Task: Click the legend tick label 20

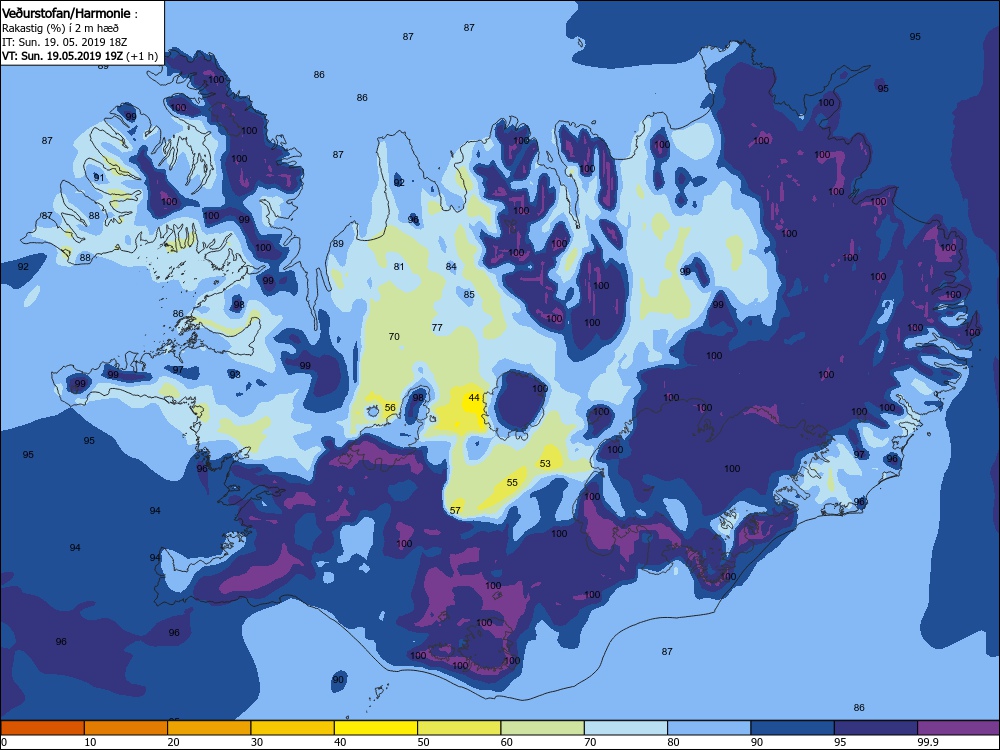Action: tap(173, 742)
